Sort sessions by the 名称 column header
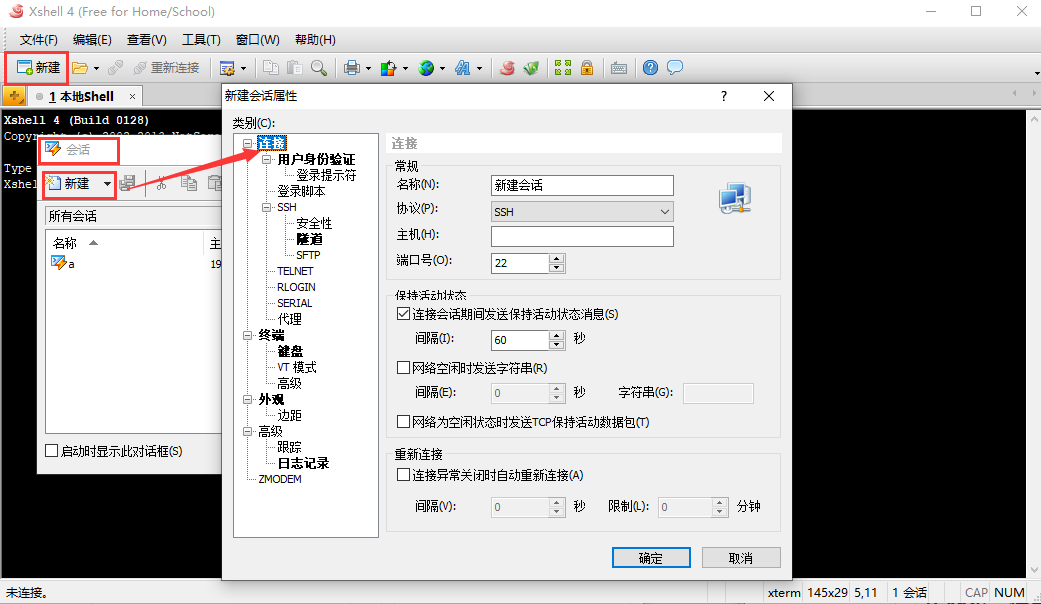This screenshot has width=1041, height=604. 123,244
